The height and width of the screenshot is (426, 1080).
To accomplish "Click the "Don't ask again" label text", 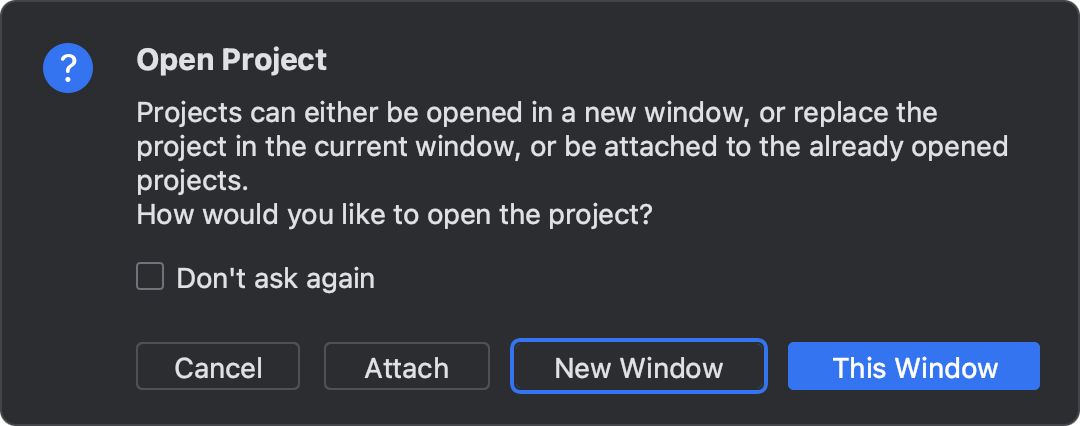I will click(275, 278).
